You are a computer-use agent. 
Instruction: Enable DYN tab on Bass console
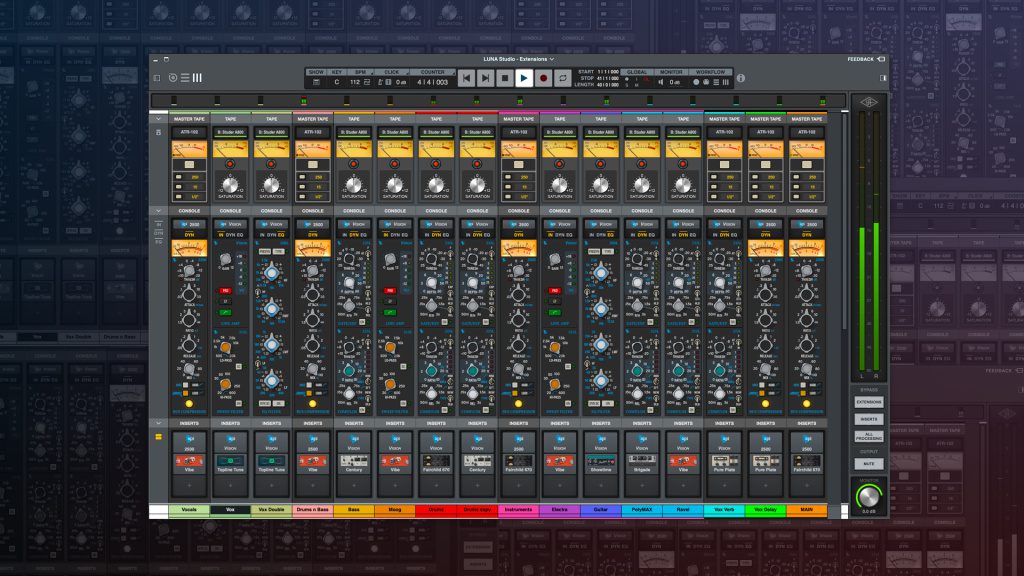pos(353,234)
